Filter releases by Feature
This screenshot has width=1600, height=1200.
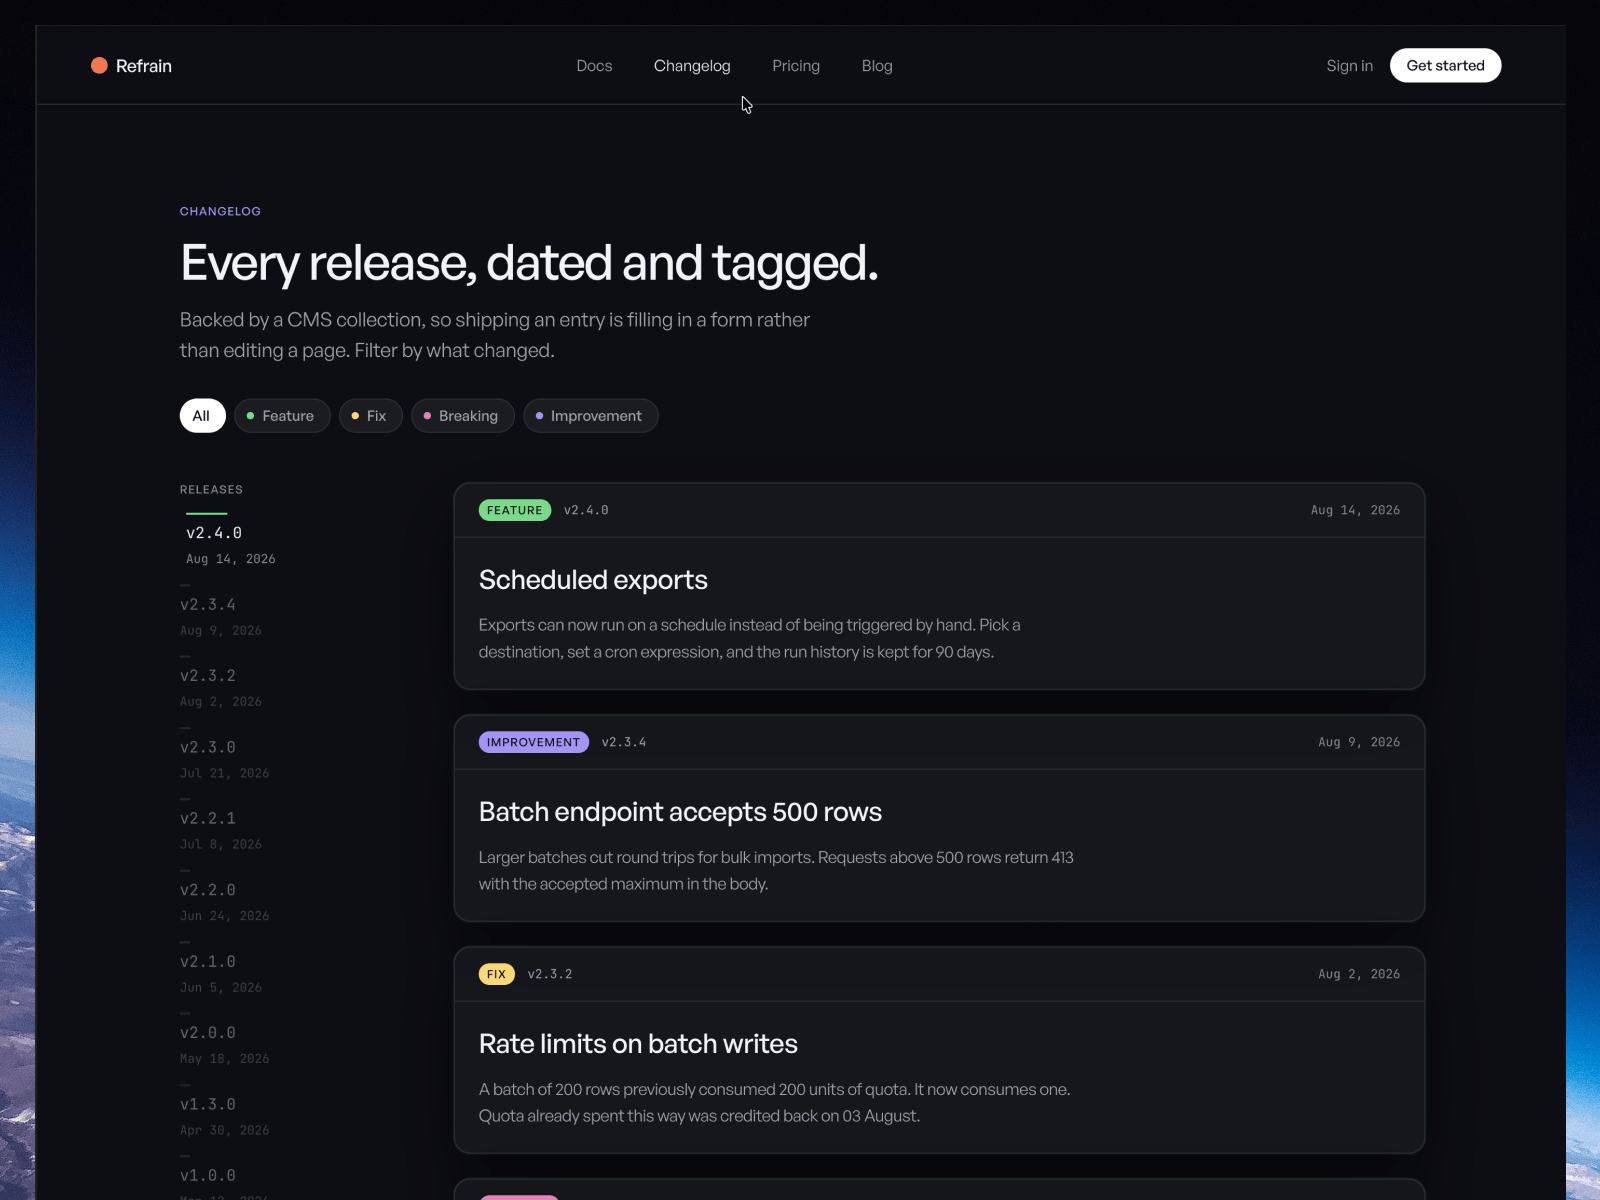[282, 416]
